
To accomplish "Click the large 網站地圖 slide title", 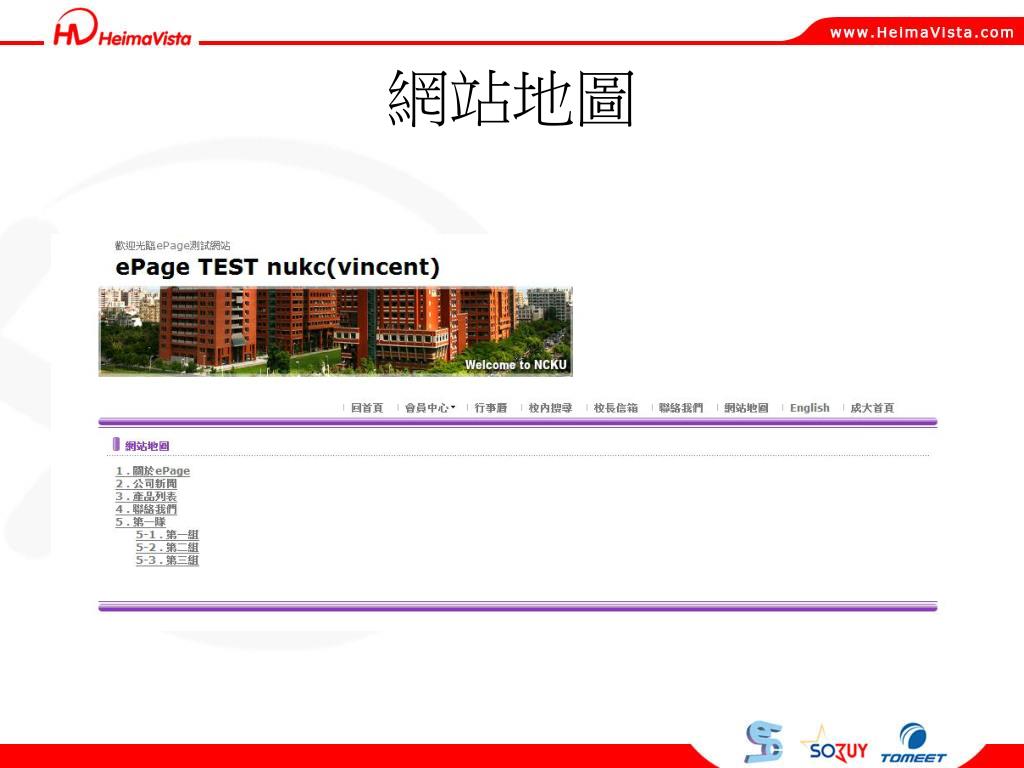I will click(511, 98).
